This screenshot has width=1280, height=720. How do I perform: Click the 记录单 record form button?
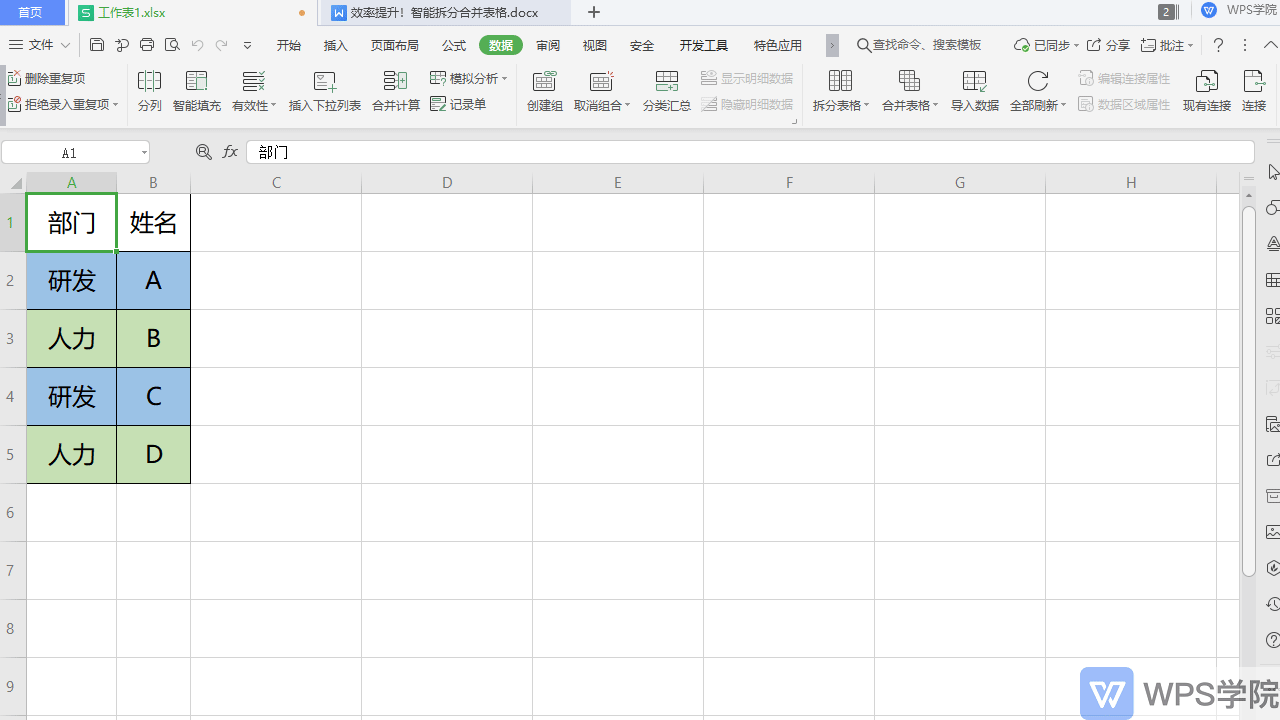pos(458,104)
